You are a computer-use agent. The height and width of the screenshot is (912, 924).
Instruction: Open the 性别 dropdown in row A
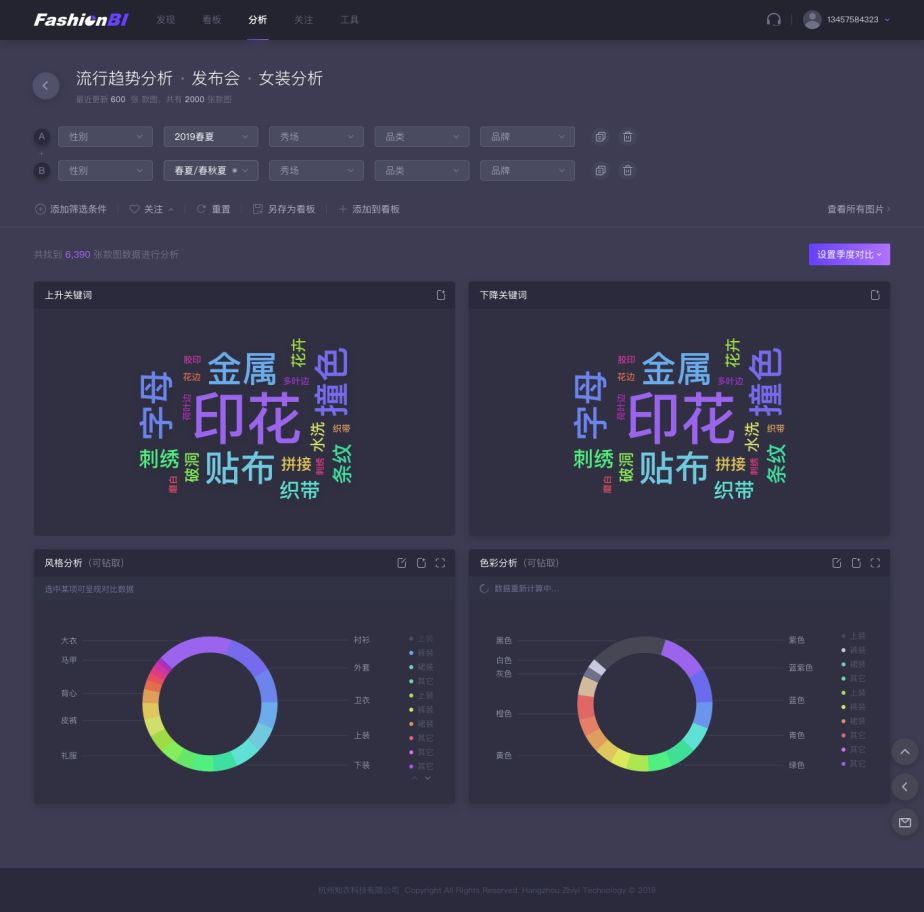[x=105, y=137]
